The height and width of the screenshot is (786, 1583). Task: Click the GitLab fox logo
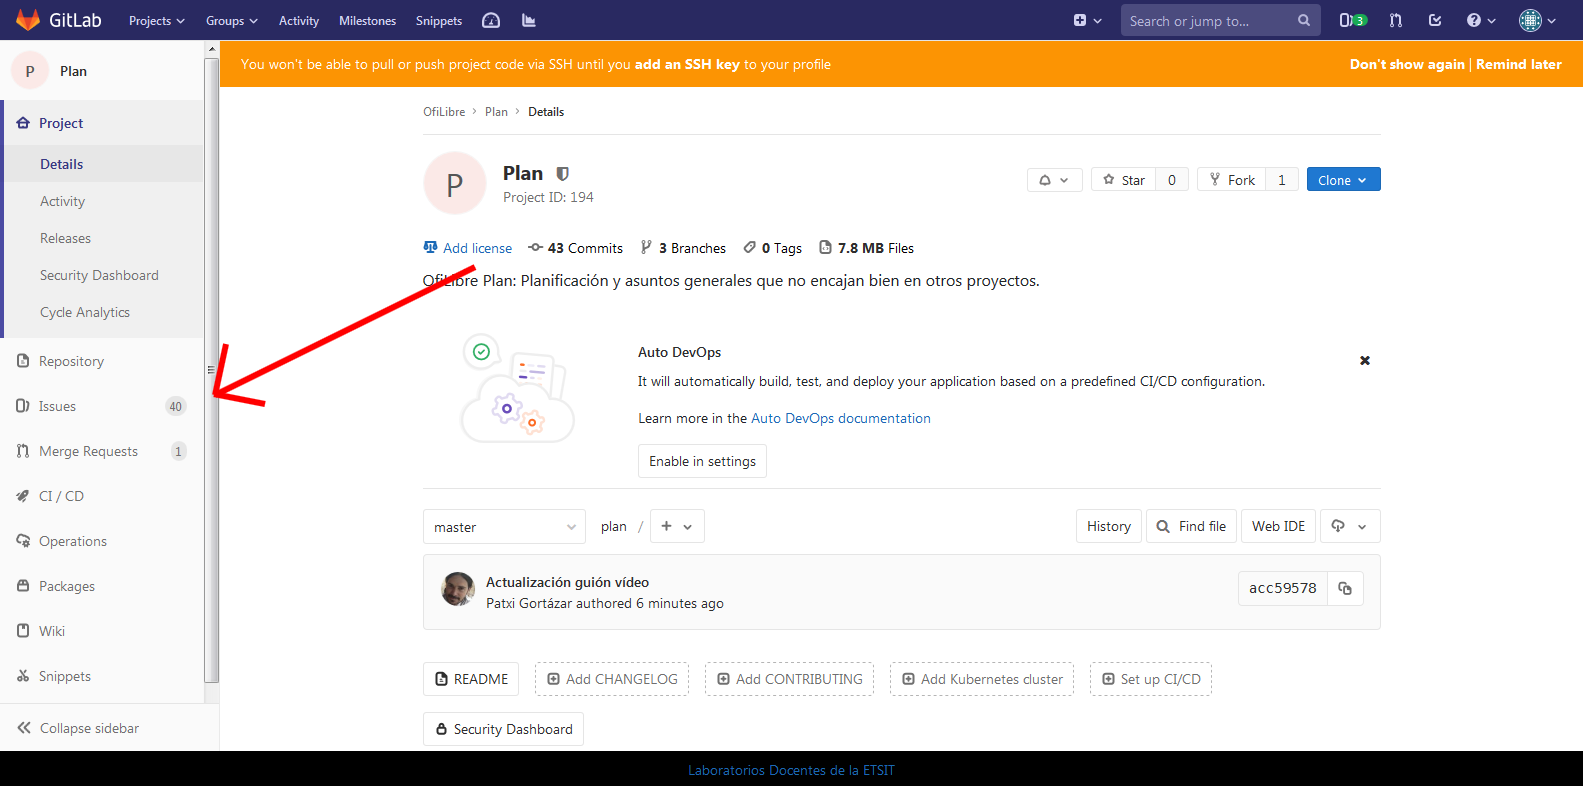click(x=28, y=20)
